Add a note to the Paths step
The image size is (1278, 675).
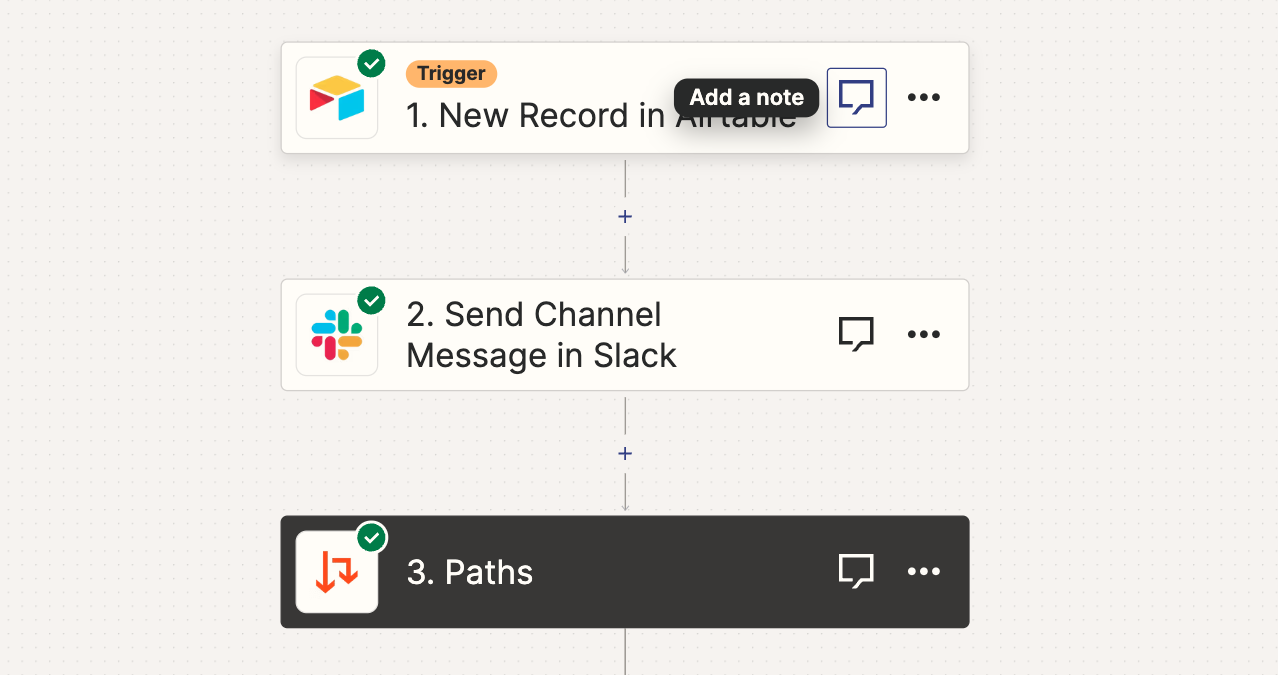[856, 571]
